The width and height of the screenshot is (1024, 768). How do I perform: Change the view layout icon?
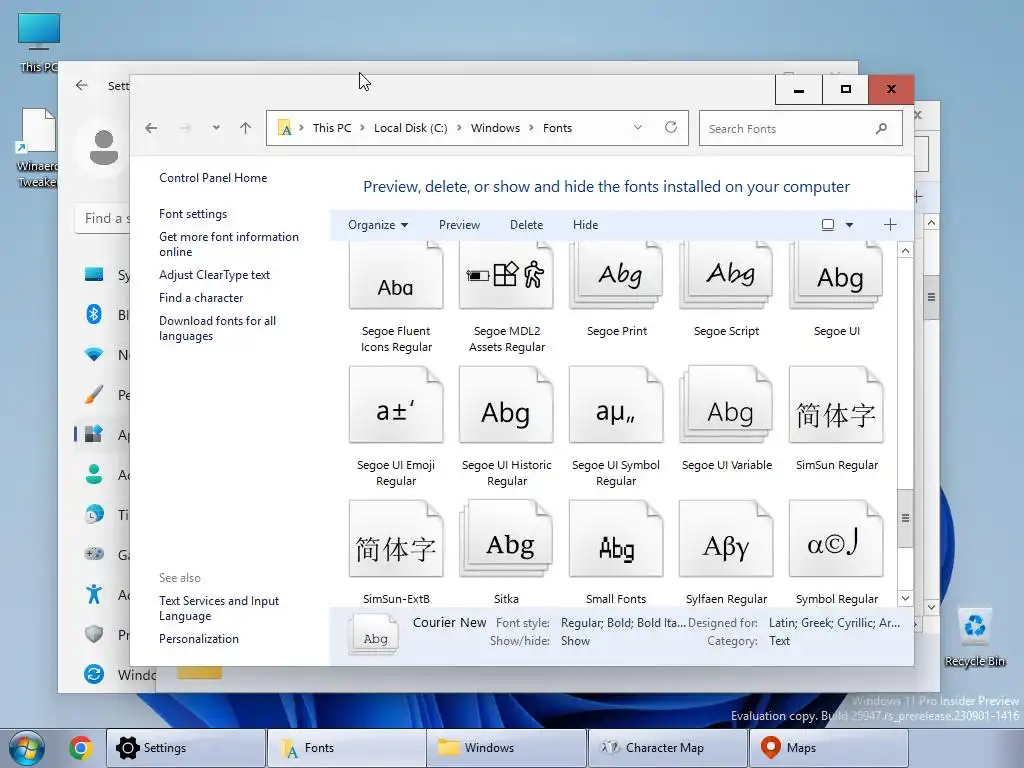pyautogui.click(x=827, y=225)
